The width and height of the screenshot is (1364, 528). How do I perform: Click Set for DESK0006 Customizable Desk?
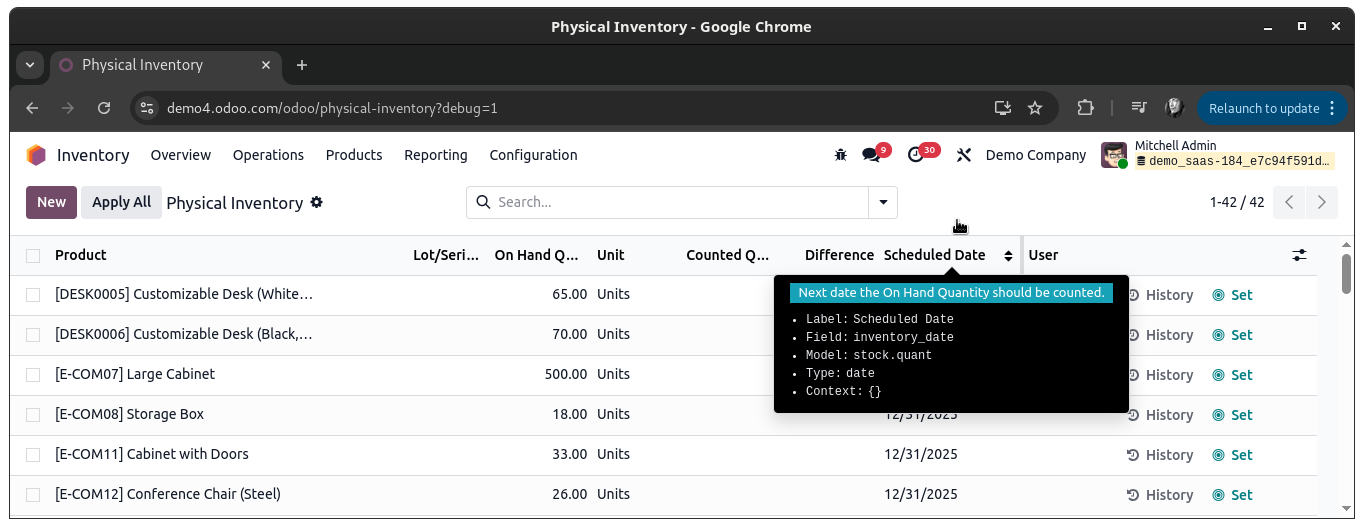1232,335
